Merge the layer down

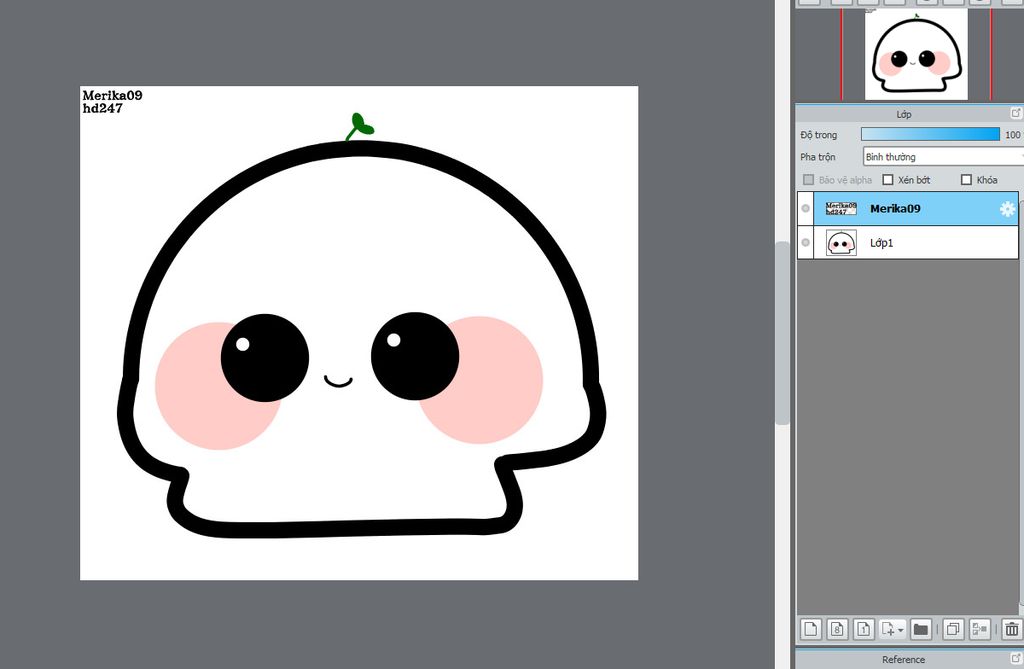pyautogui.click(x=979, y=629)
